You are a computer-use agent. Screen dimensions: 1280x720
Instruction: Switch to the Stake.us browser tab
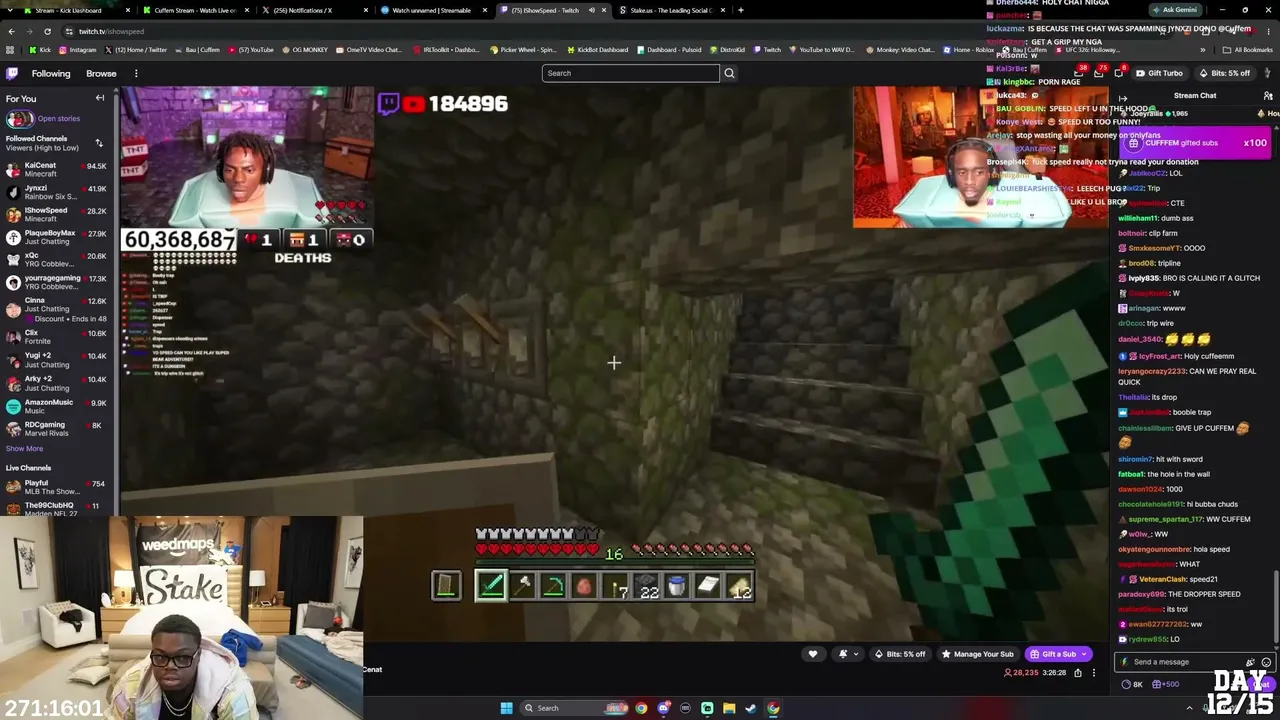coord(670,10)
